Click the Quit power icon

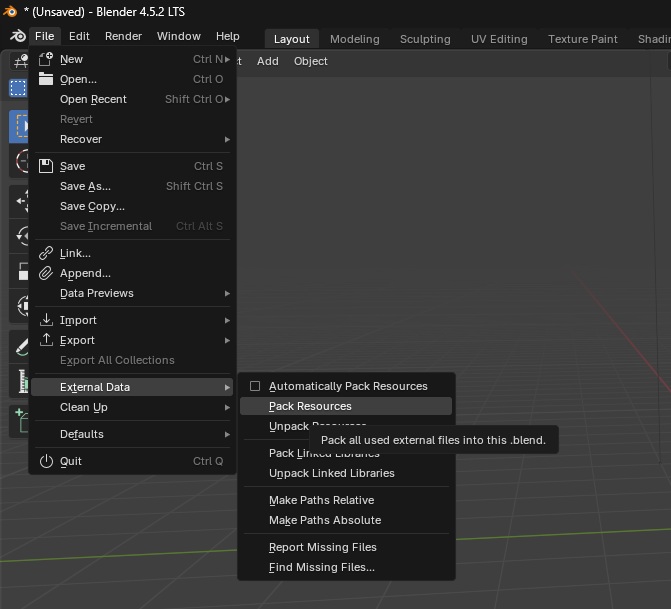click(45, 461)
